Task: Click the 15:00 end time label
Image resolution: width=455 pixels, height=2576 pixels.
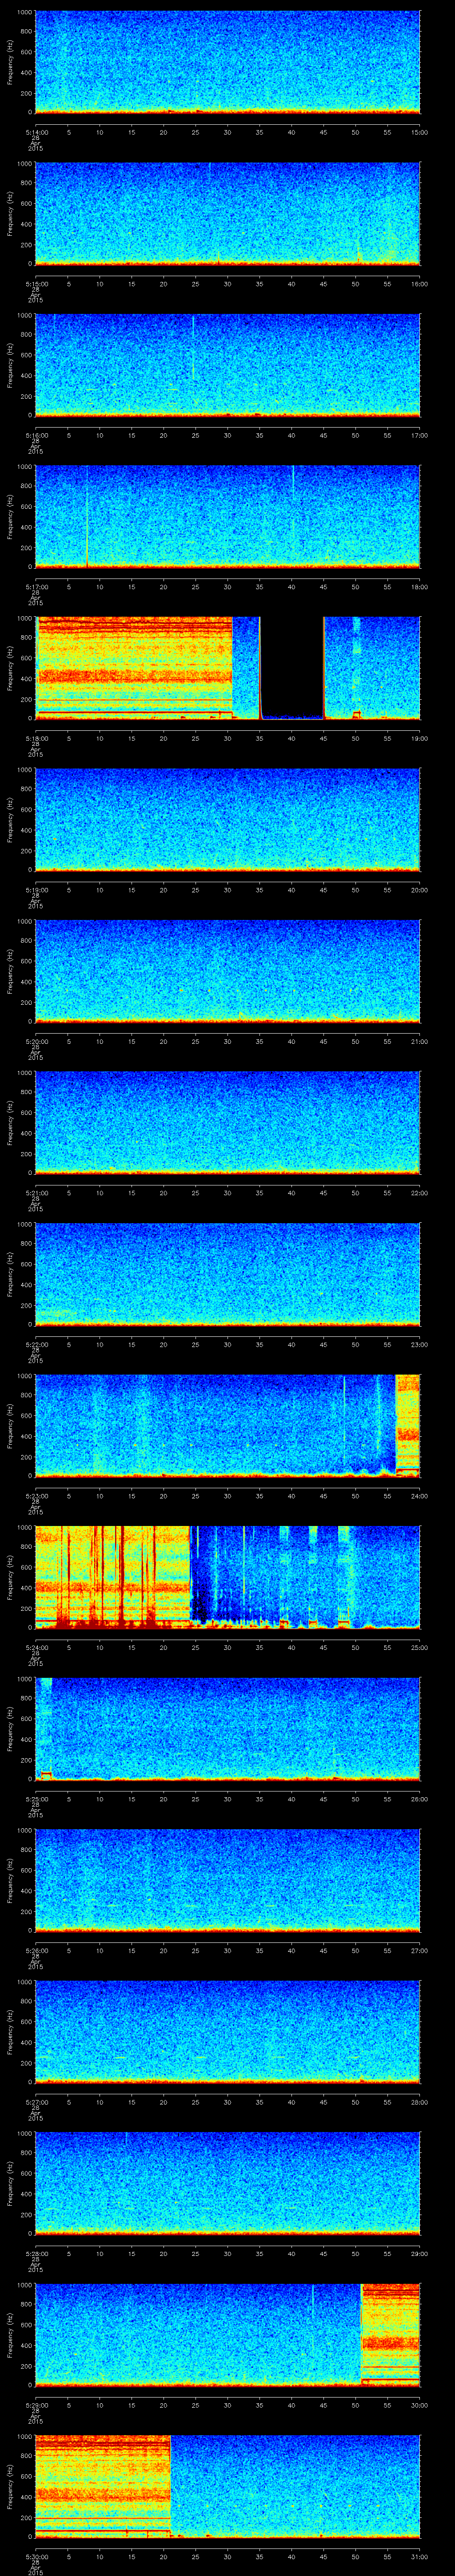Action: pos(420,132)
